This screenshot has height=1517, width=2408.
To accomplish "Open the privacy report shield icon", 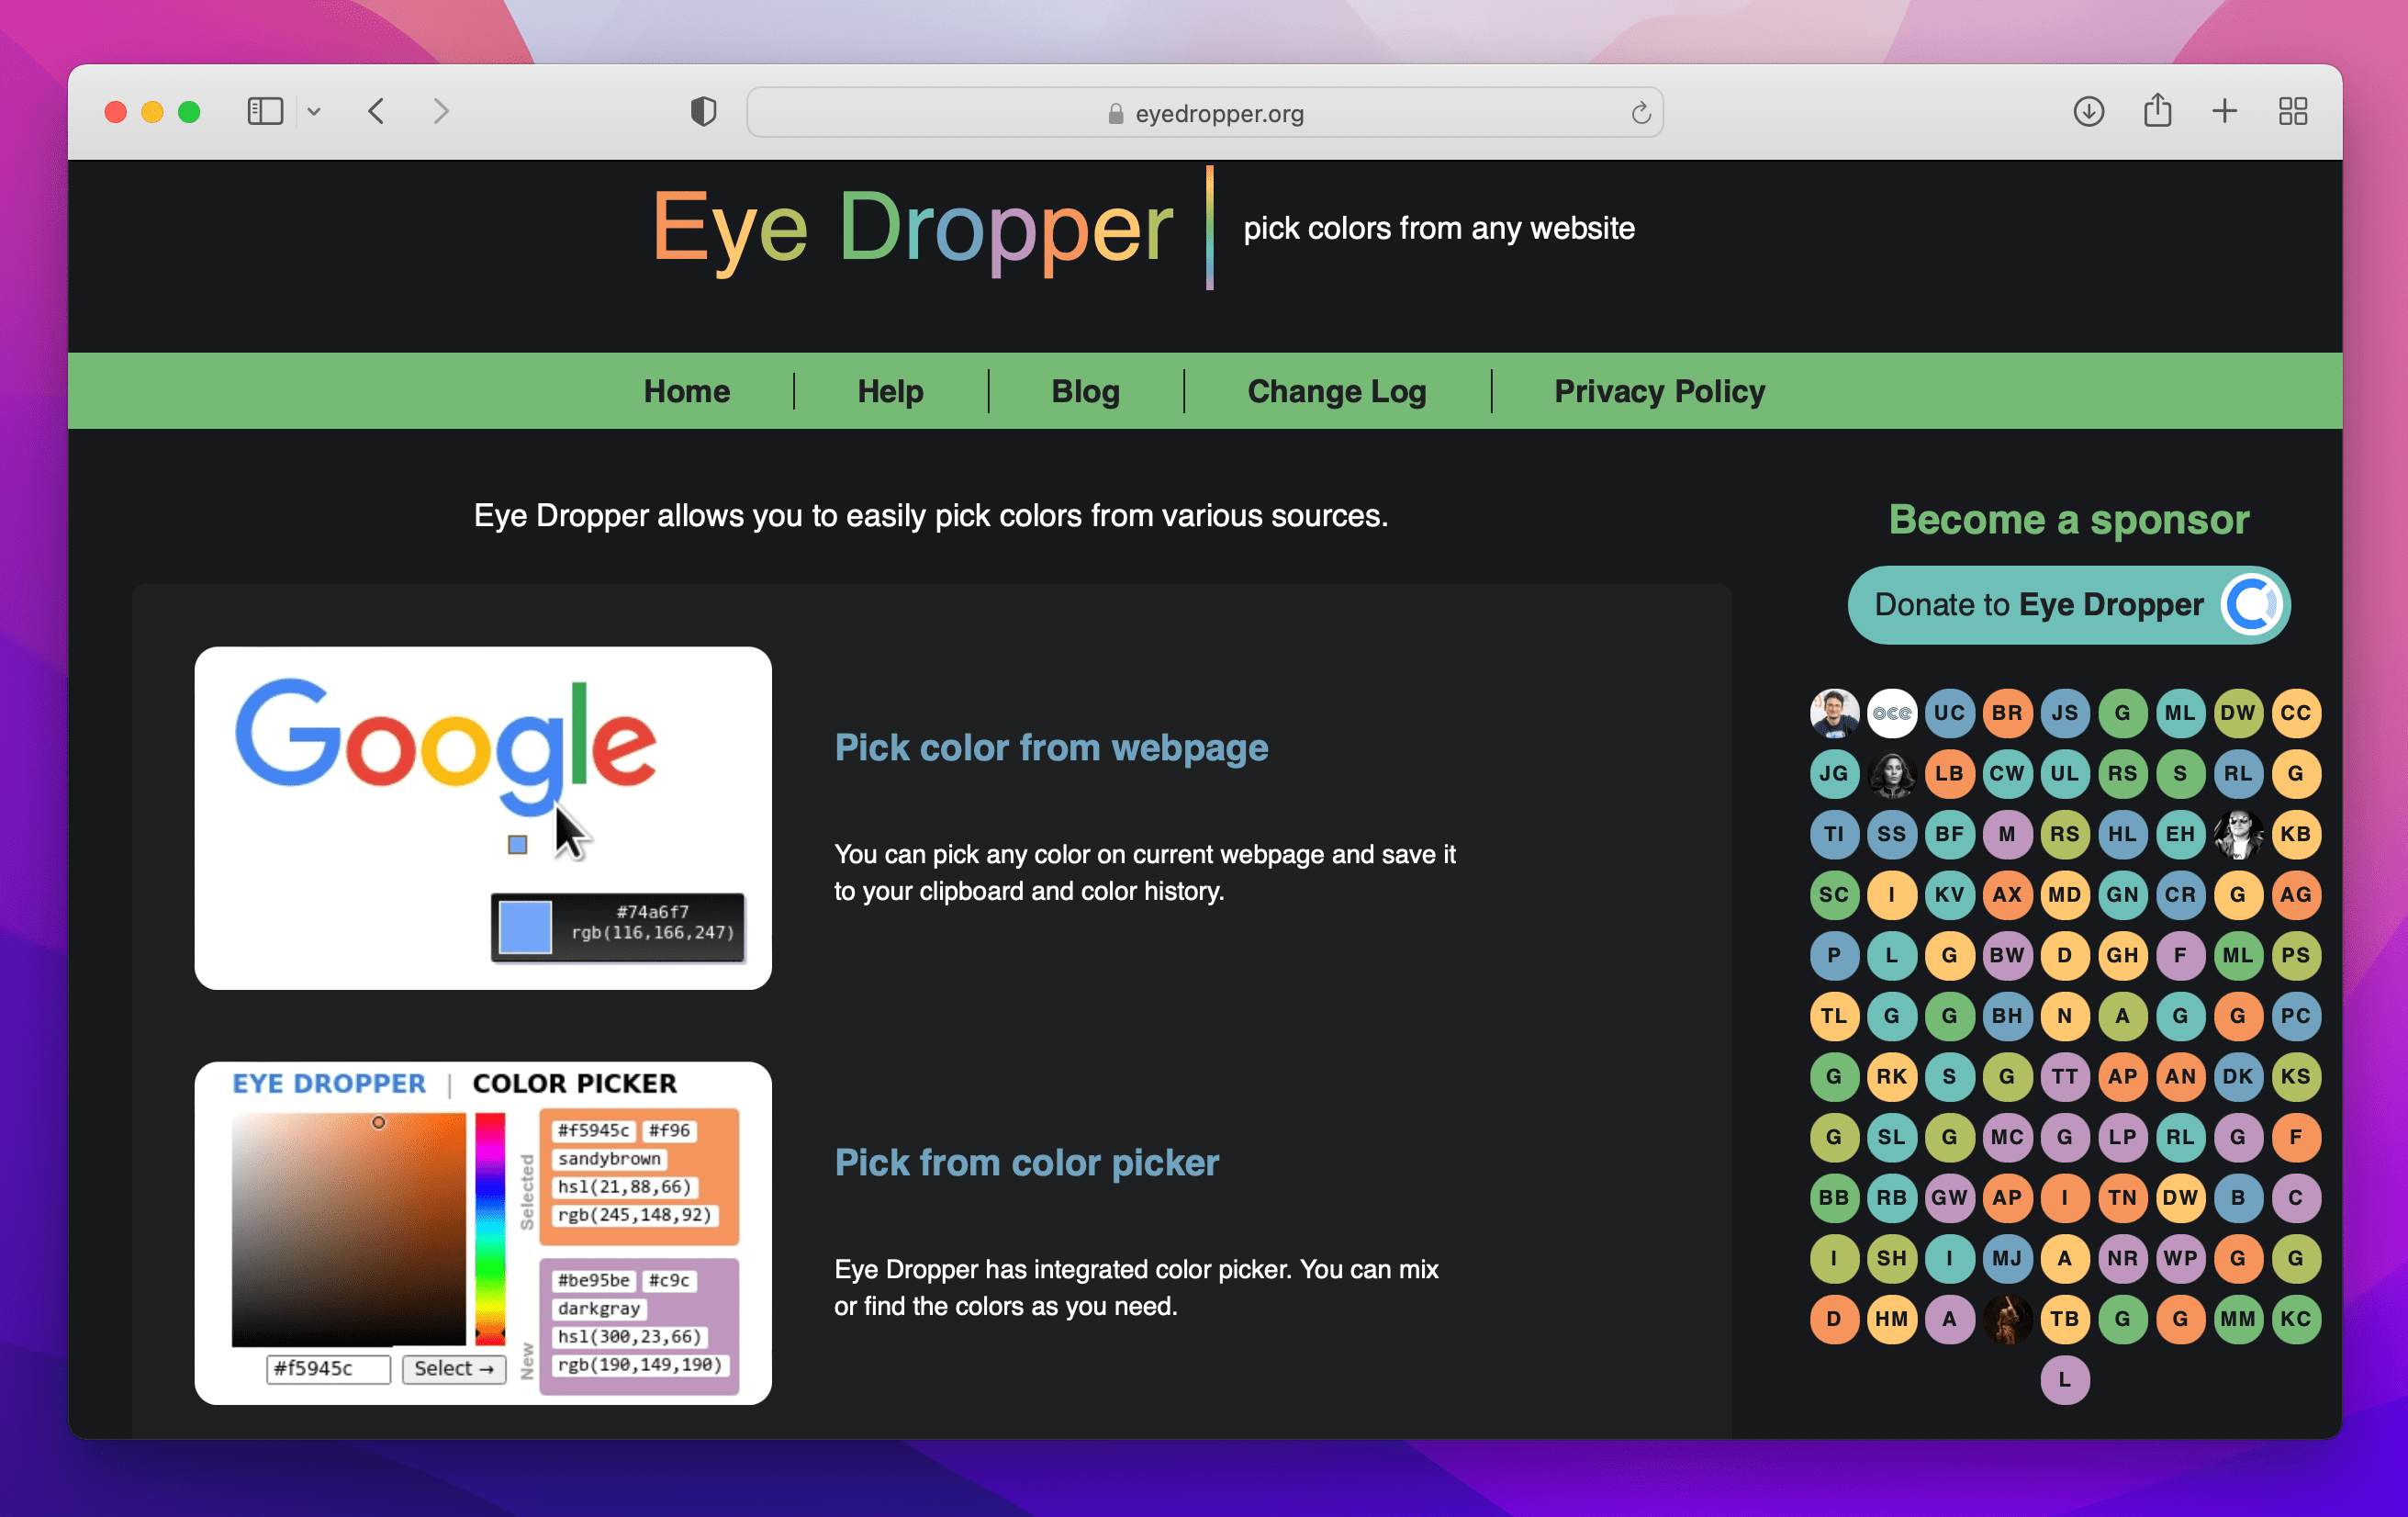I will point(703,111).
